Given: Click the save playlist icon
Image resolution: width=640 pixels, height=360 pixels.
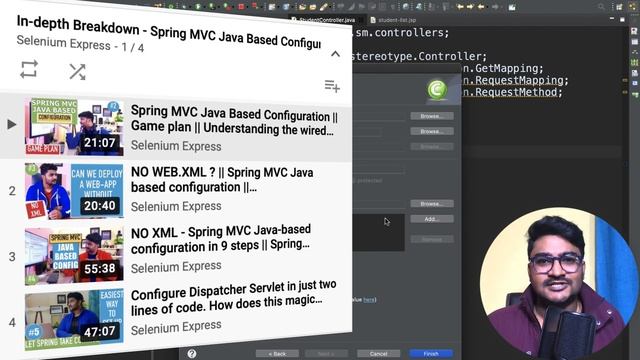Looking at the screenshot, I should click(332, 86).
